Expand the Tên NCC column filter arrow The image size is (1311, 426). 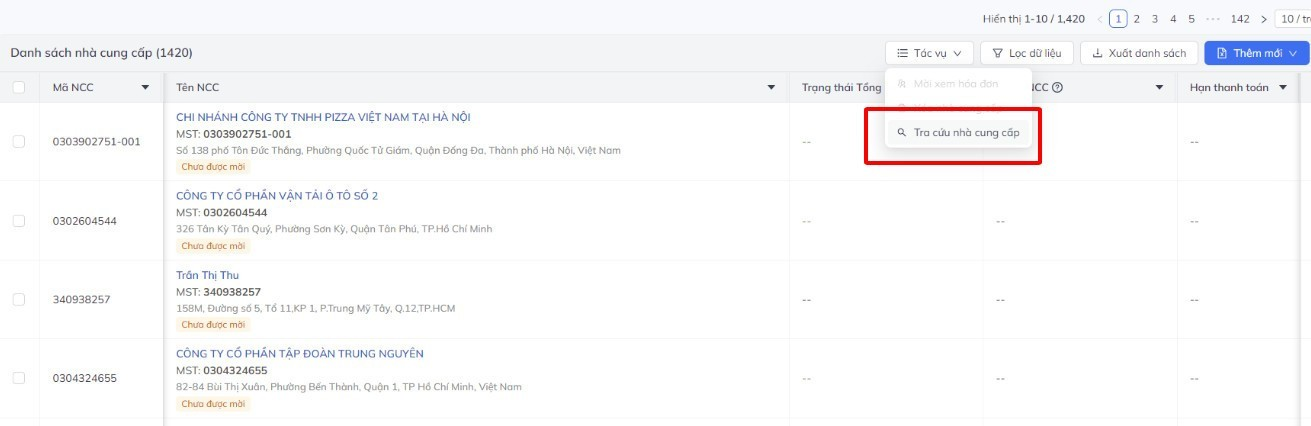(771, 88)
